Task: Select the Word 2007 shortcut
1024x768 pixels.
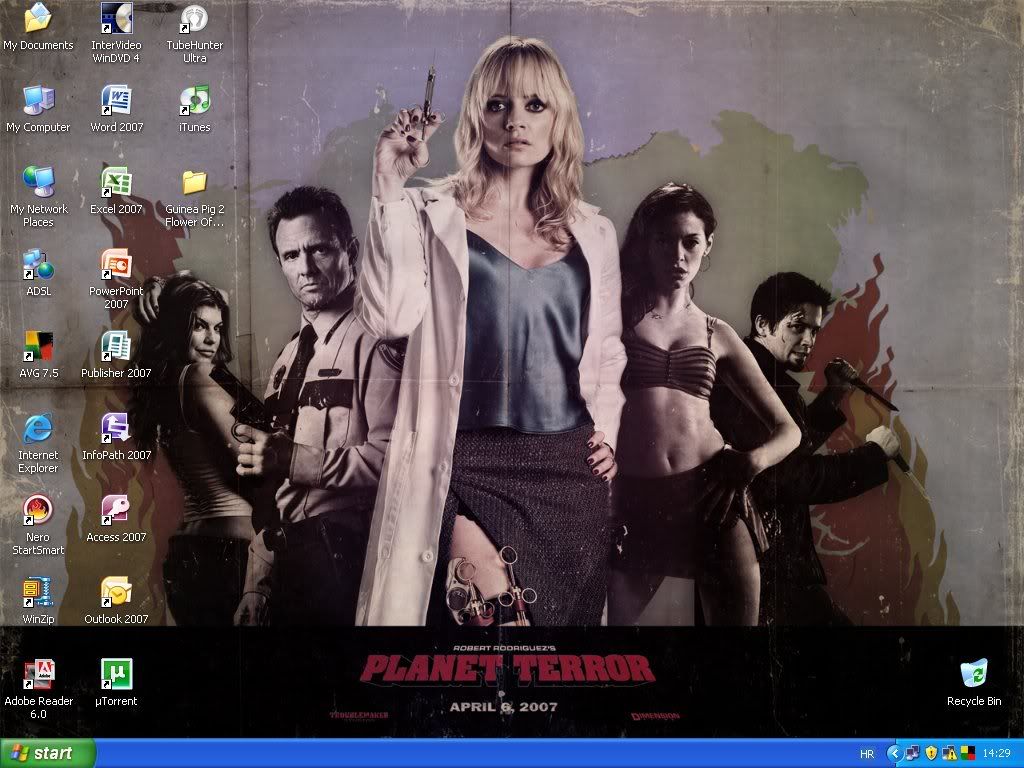Action: pos(116,100)
